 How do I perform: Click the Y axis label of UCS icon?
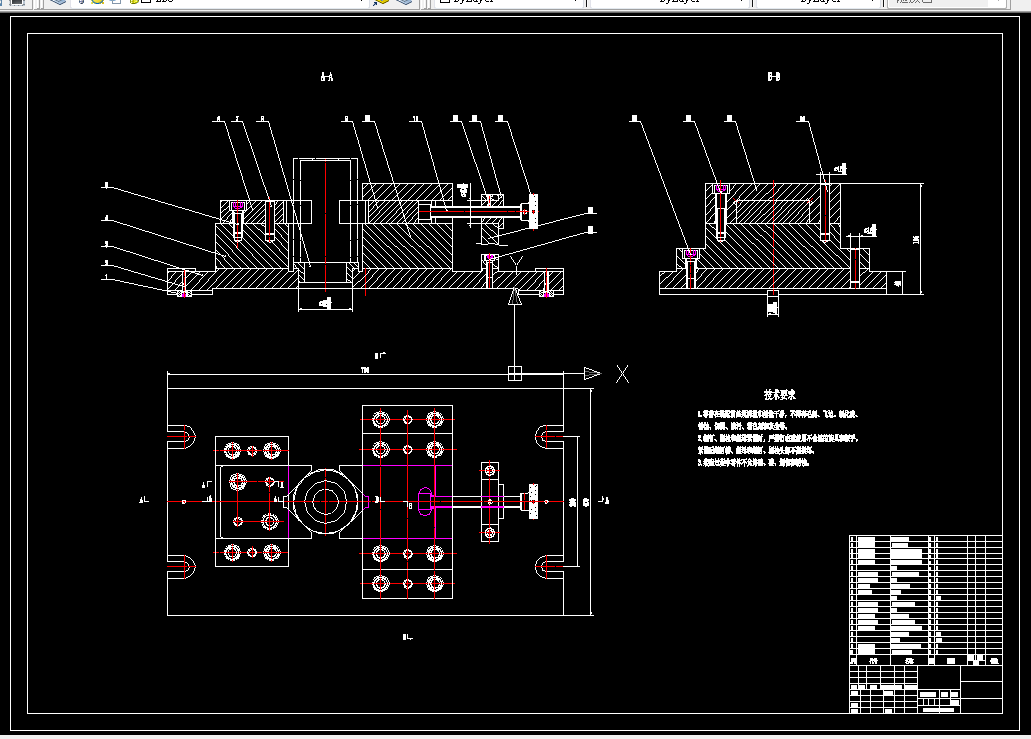coord(517,264)
